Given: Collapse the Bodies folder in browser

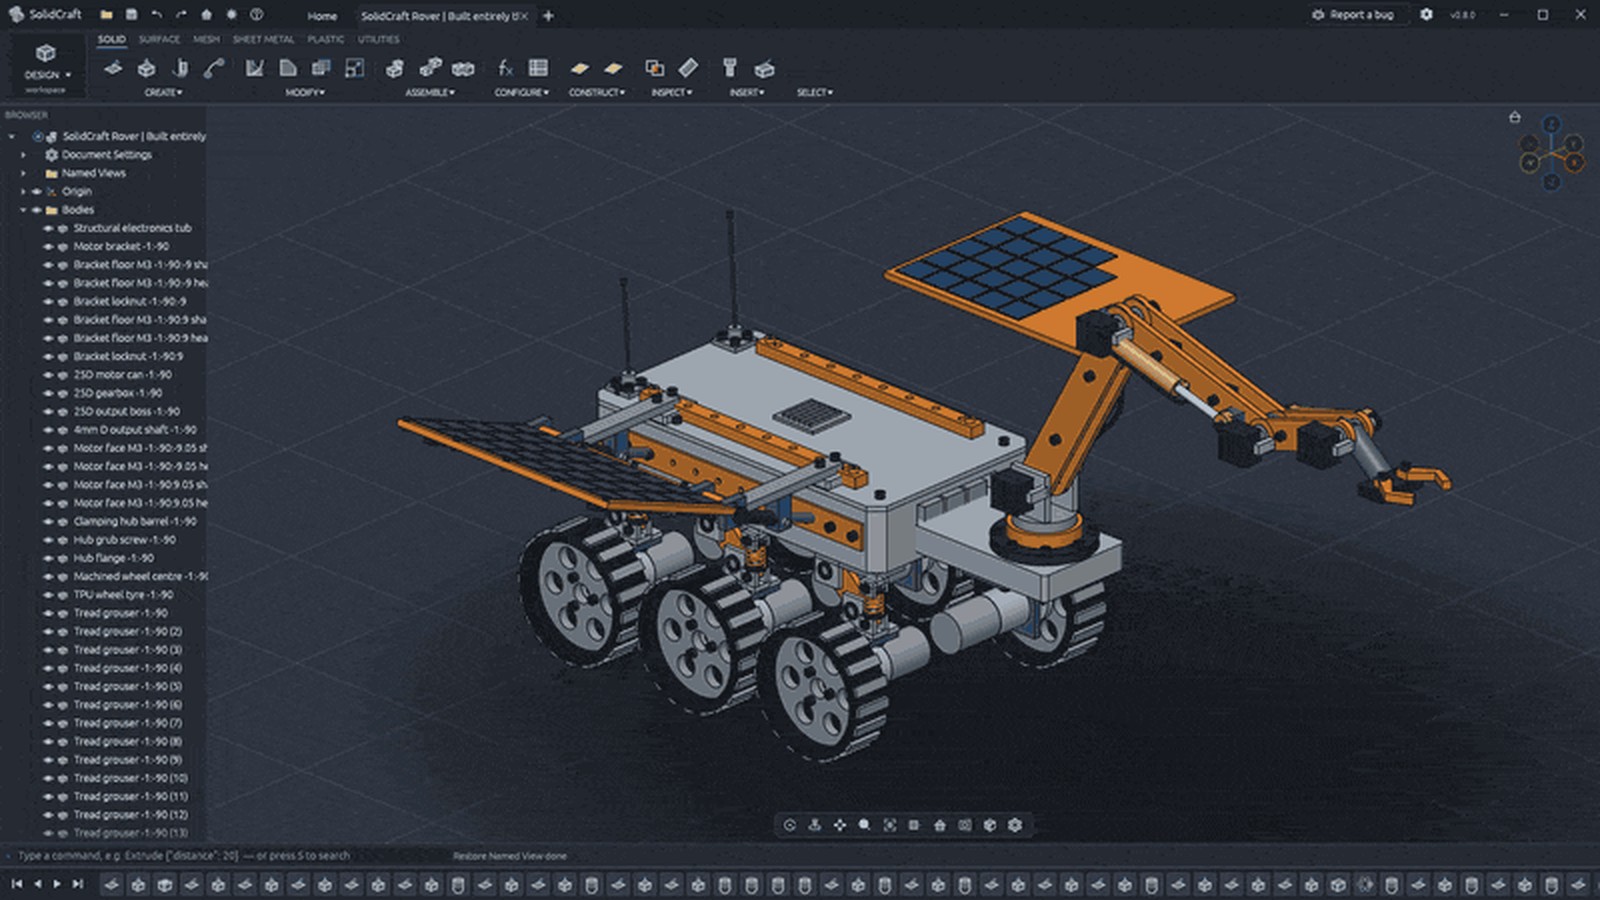Looking at the screenshot, I should (x=23, y=210).
